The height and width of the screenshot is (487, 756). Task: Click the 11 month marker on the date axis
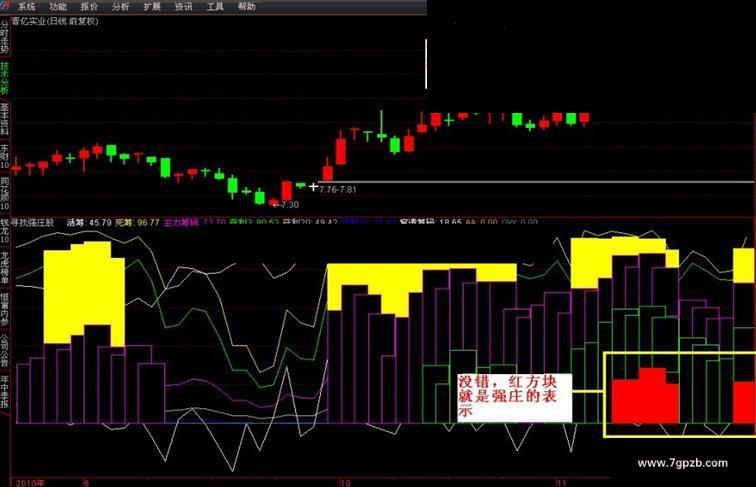pos(561,482)
